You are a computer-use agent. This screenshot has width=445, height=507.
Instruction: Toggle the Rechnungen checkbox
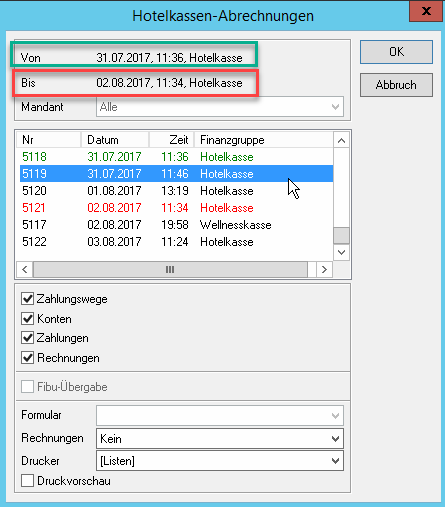pyautogui.click(x=27, y=358)
